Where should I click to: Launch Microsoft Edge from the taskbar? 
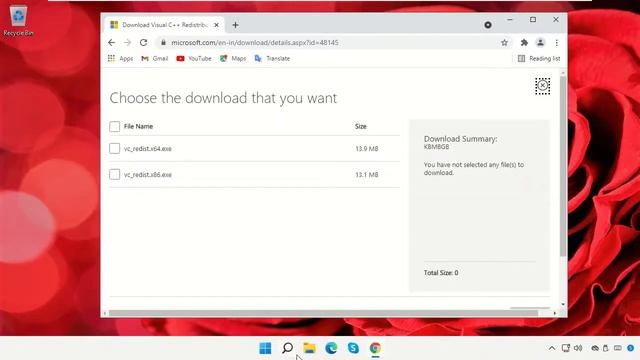point(331,348)
